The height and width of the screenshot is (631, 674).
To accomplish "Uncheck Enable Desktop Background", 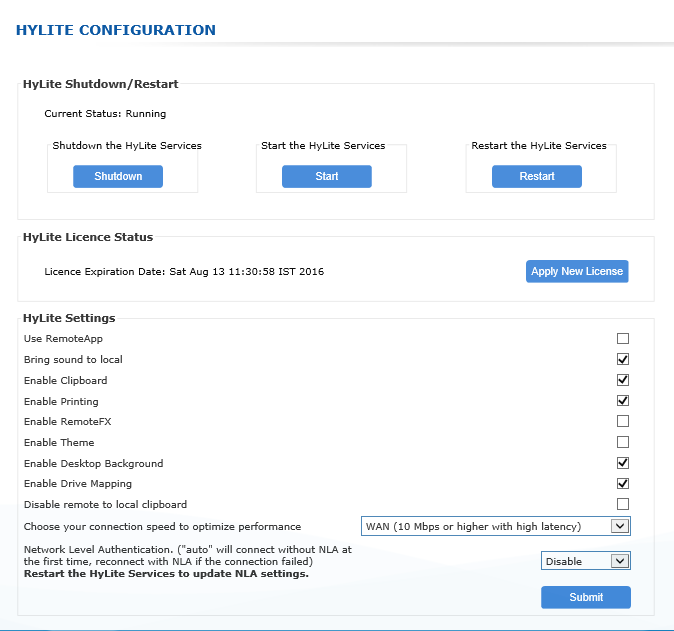I will [623, 463].
